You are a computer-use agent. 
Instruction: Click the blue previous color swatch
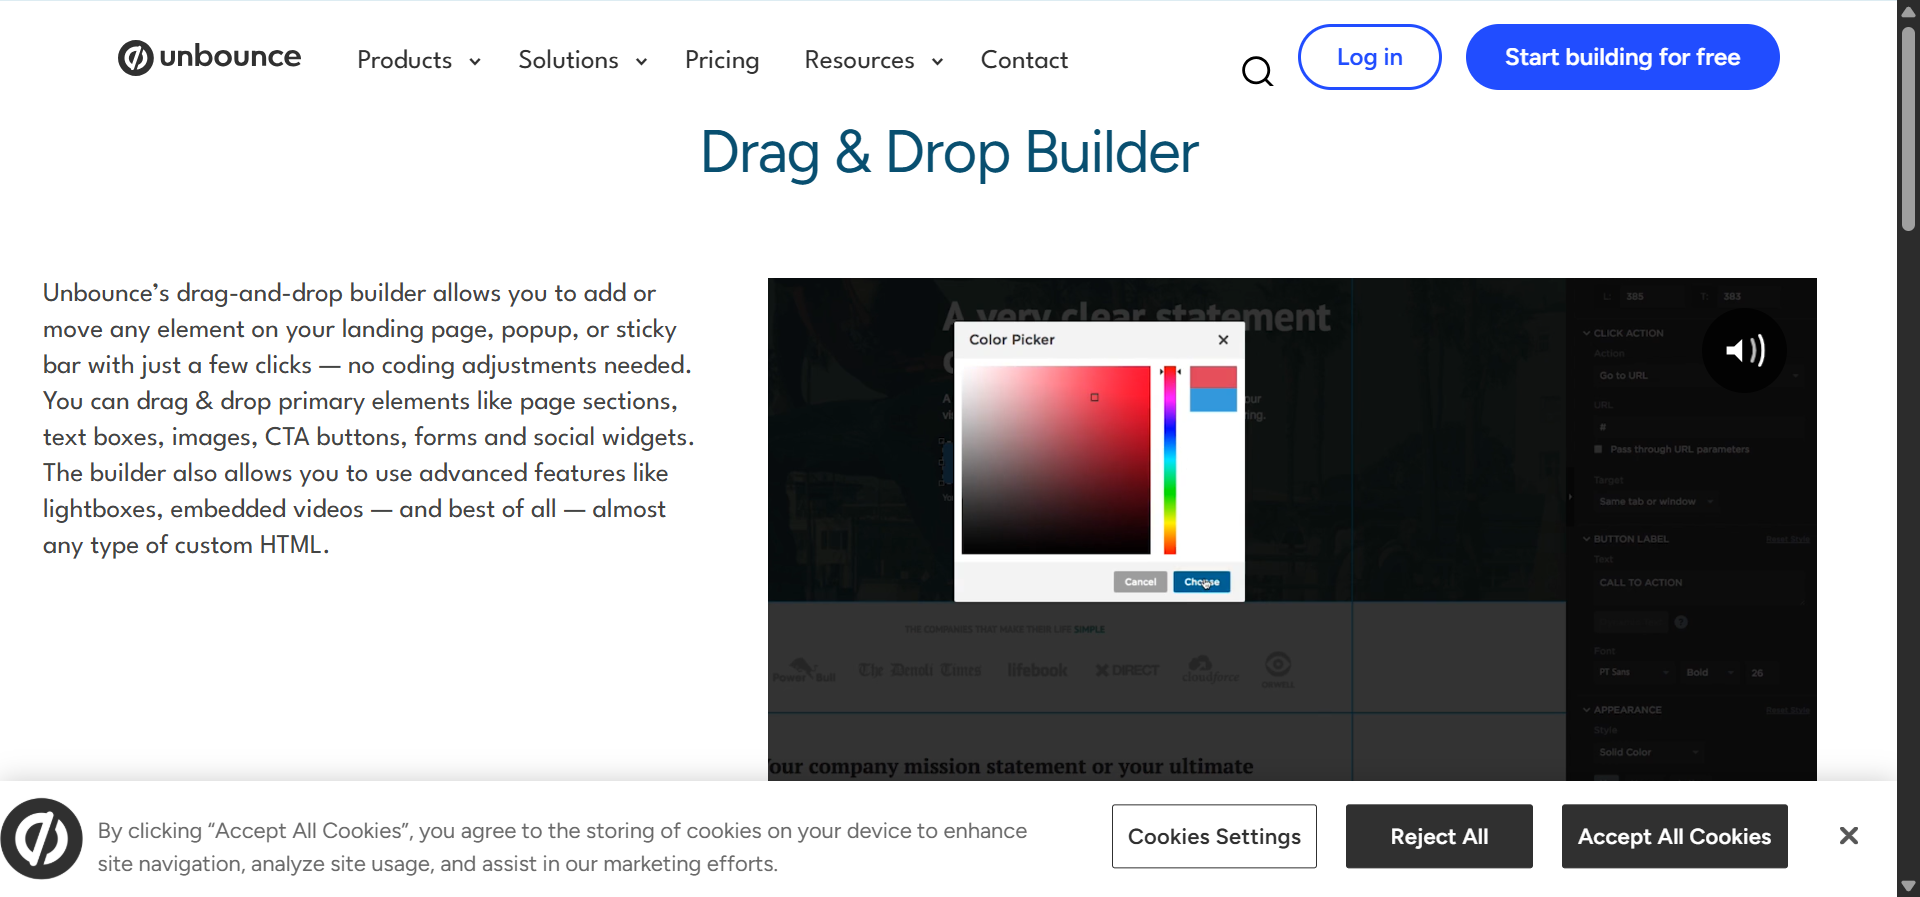coord(1213,400)
